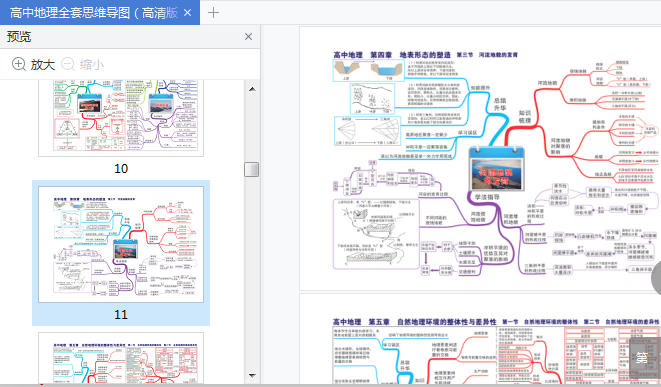Click the gray circular button at right edge
The image size is (661, 387).
tap(656, 277)
